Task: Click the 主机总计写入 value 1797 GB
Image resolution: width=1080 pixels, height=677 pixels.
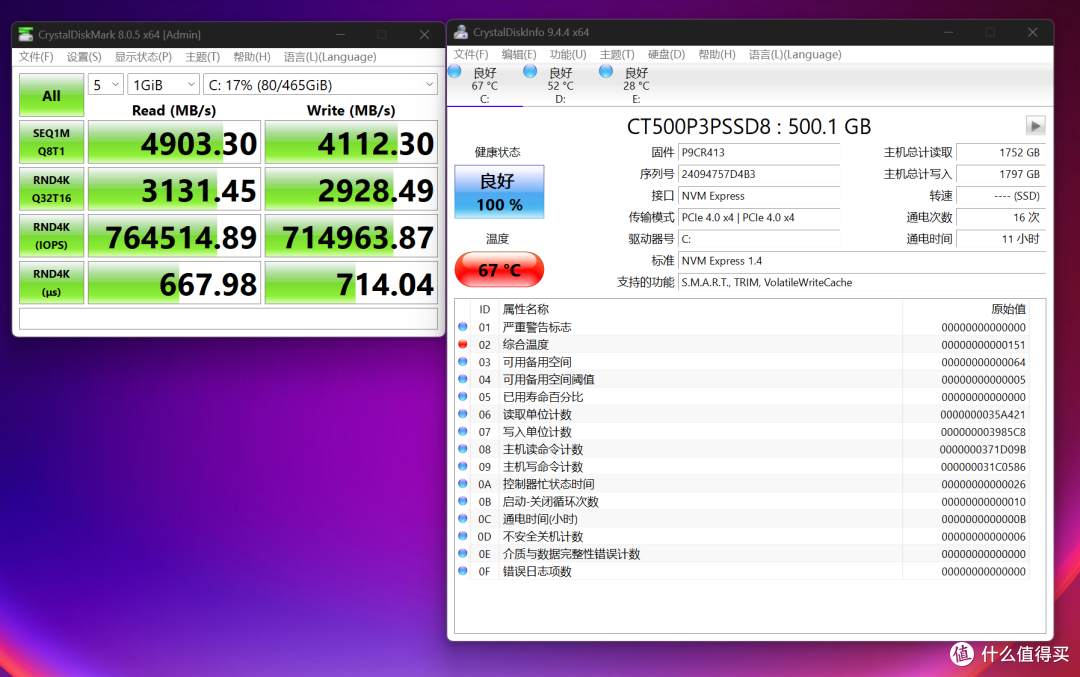Action: tap(1001, 174)
